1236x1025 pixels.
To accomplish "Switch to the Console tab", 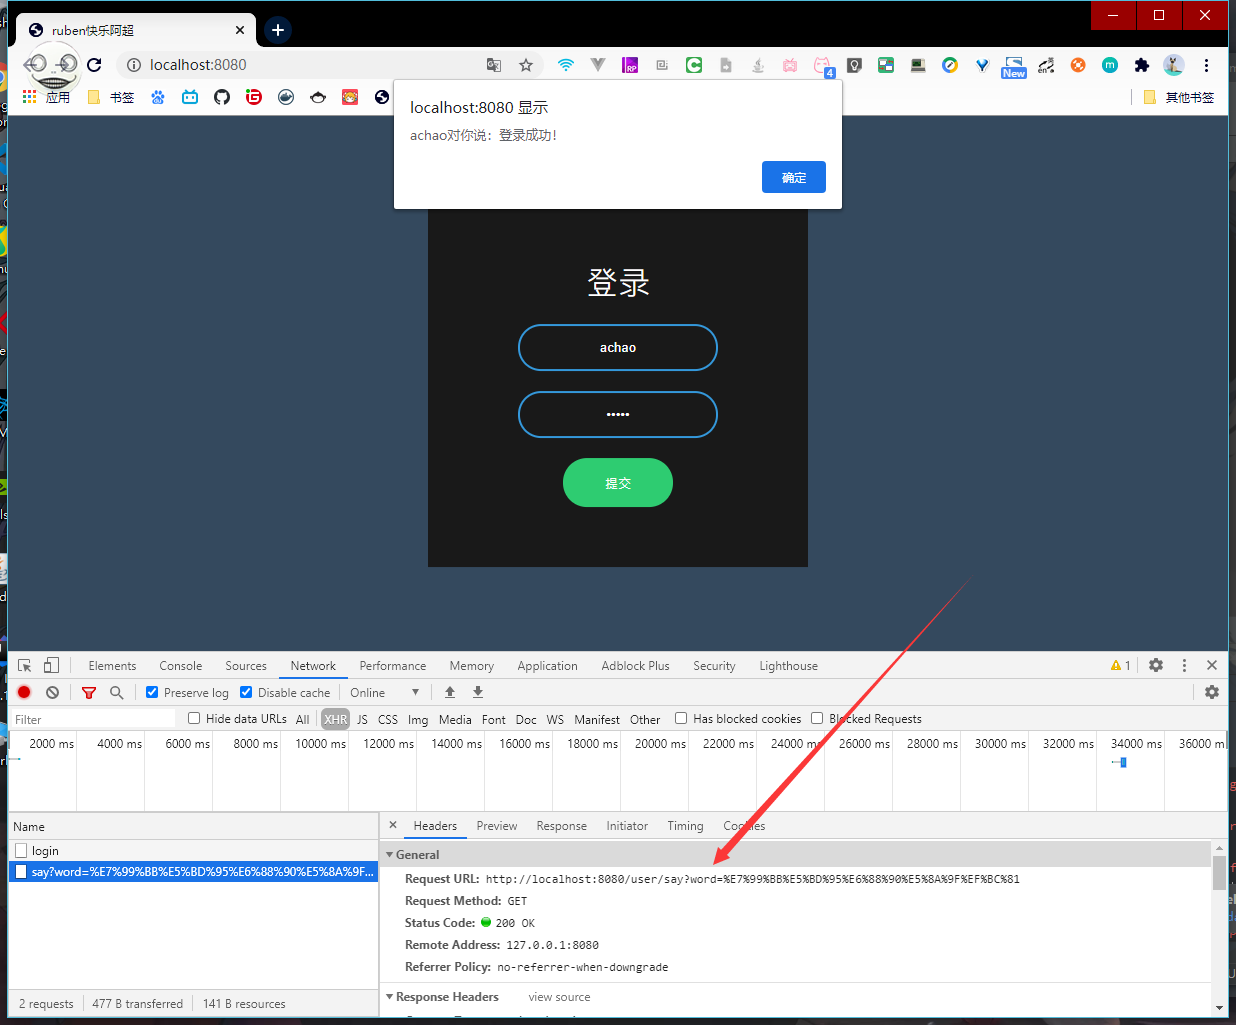I will point(180,666).
